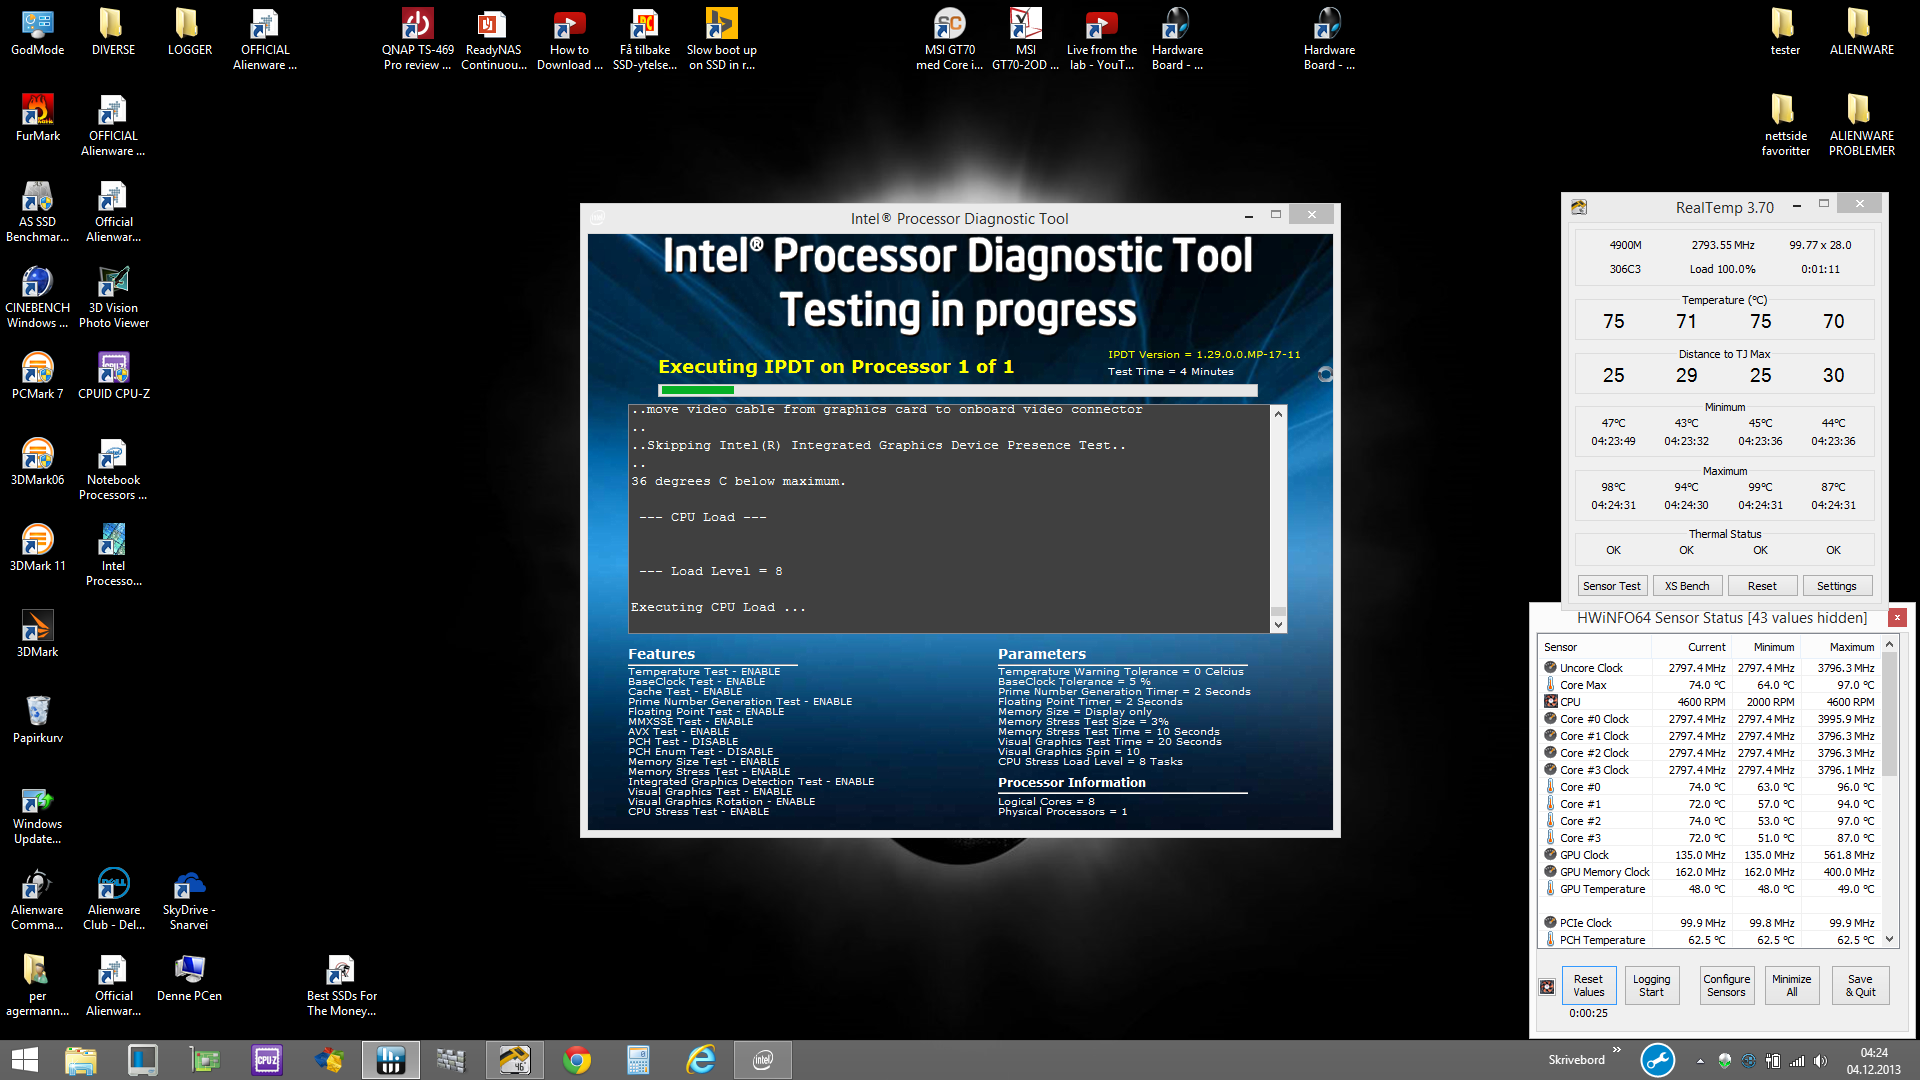
Task: Click Logging Start in HWiNFO64
Action: [x=1651, y=986]
